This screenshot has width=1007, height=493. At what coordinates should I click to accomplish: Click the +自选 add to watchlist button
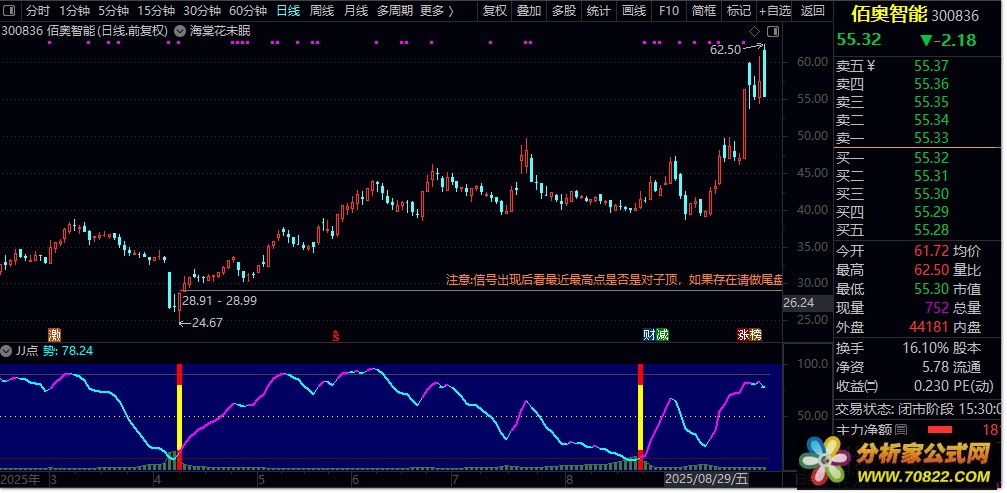(x=775, y=11)
